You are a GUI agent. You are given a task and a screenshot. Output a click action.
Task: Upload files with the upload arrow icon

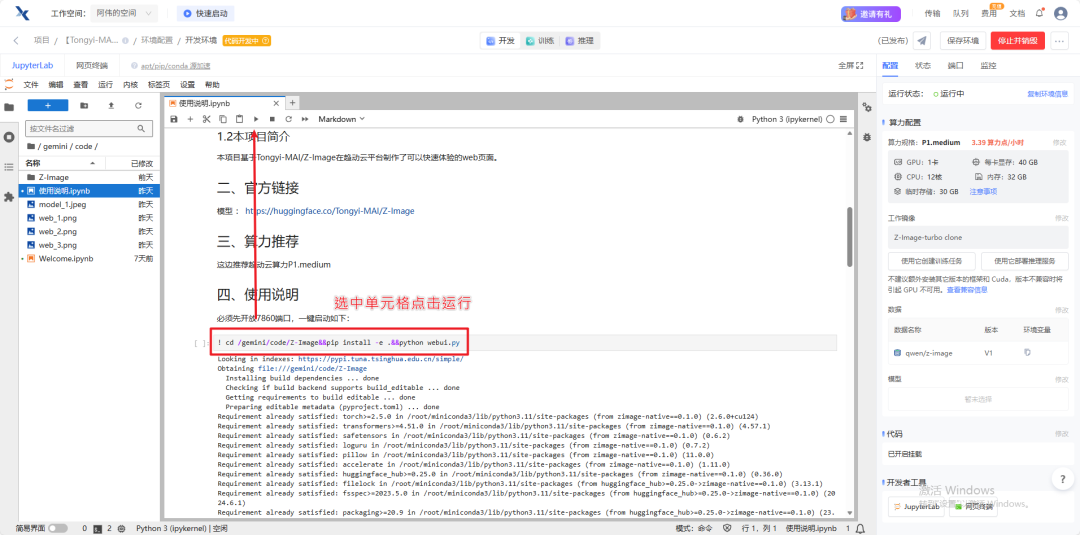(111, 105)
